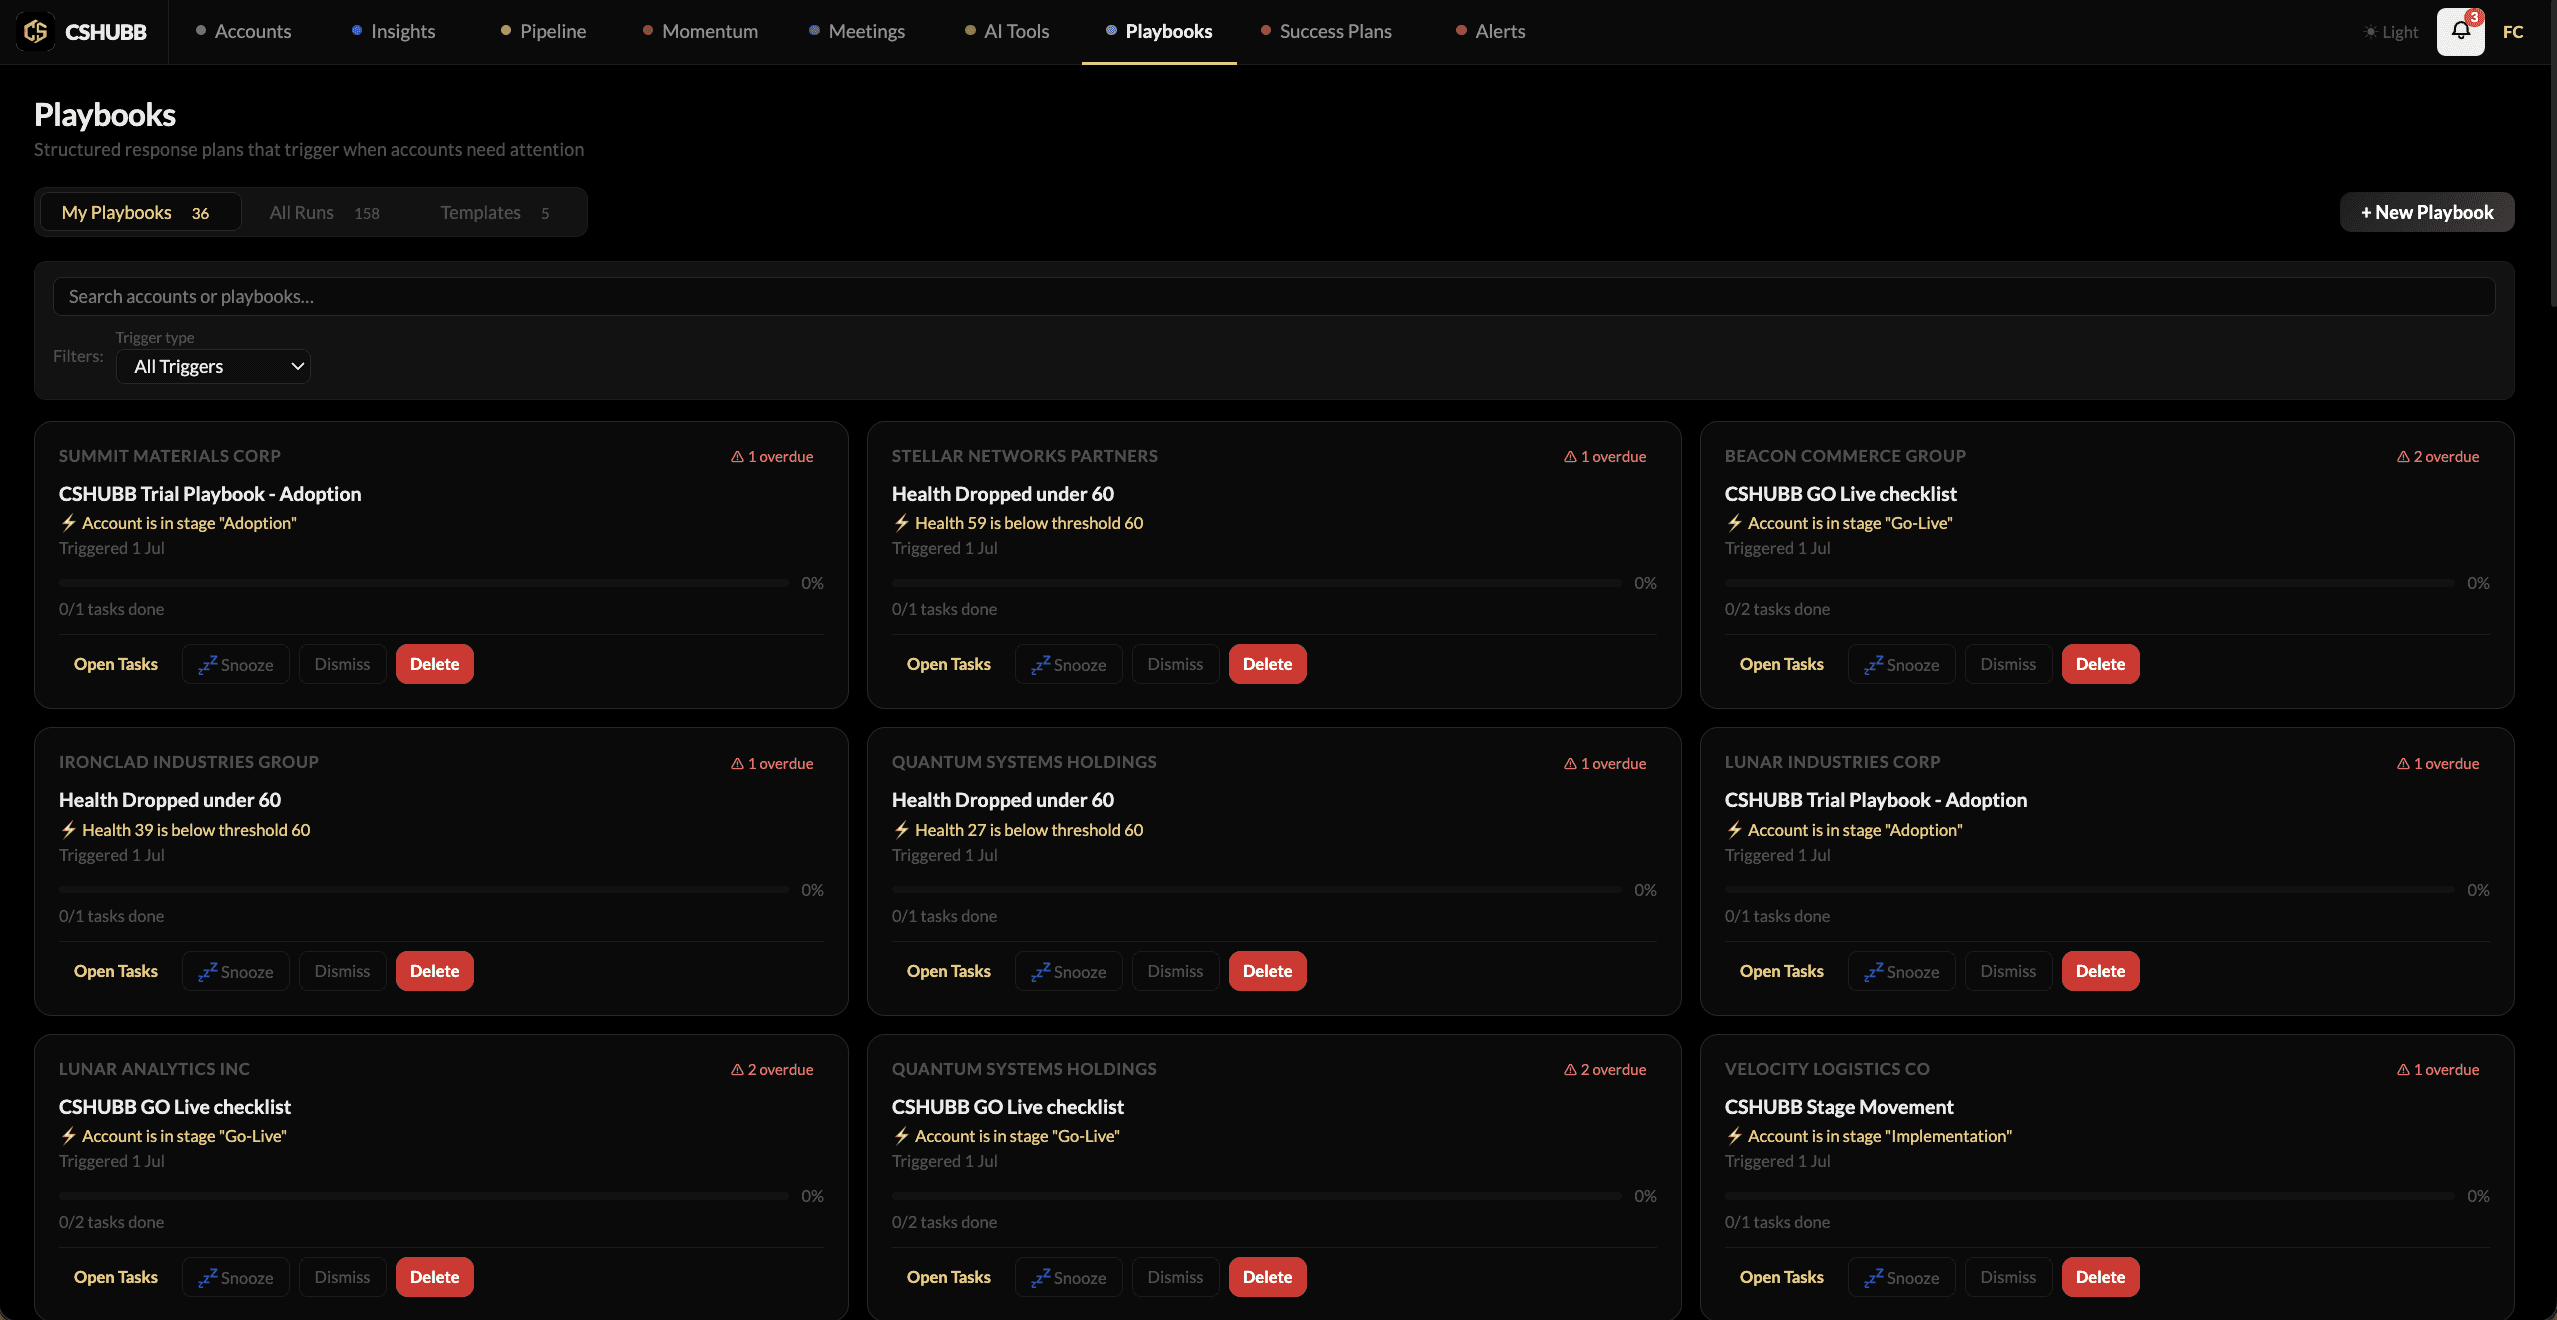Delete the Lunar Analytics Inc playbook
The width and height of the screenshot is (2557, 1320).
pos(435,1278)
